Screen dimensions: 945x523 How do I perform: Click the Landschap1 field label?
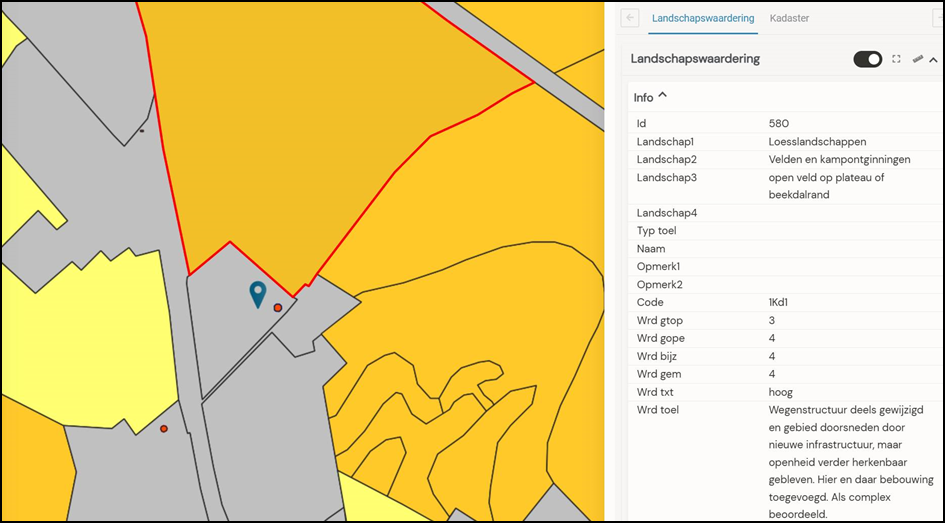[x=666, y=142]
